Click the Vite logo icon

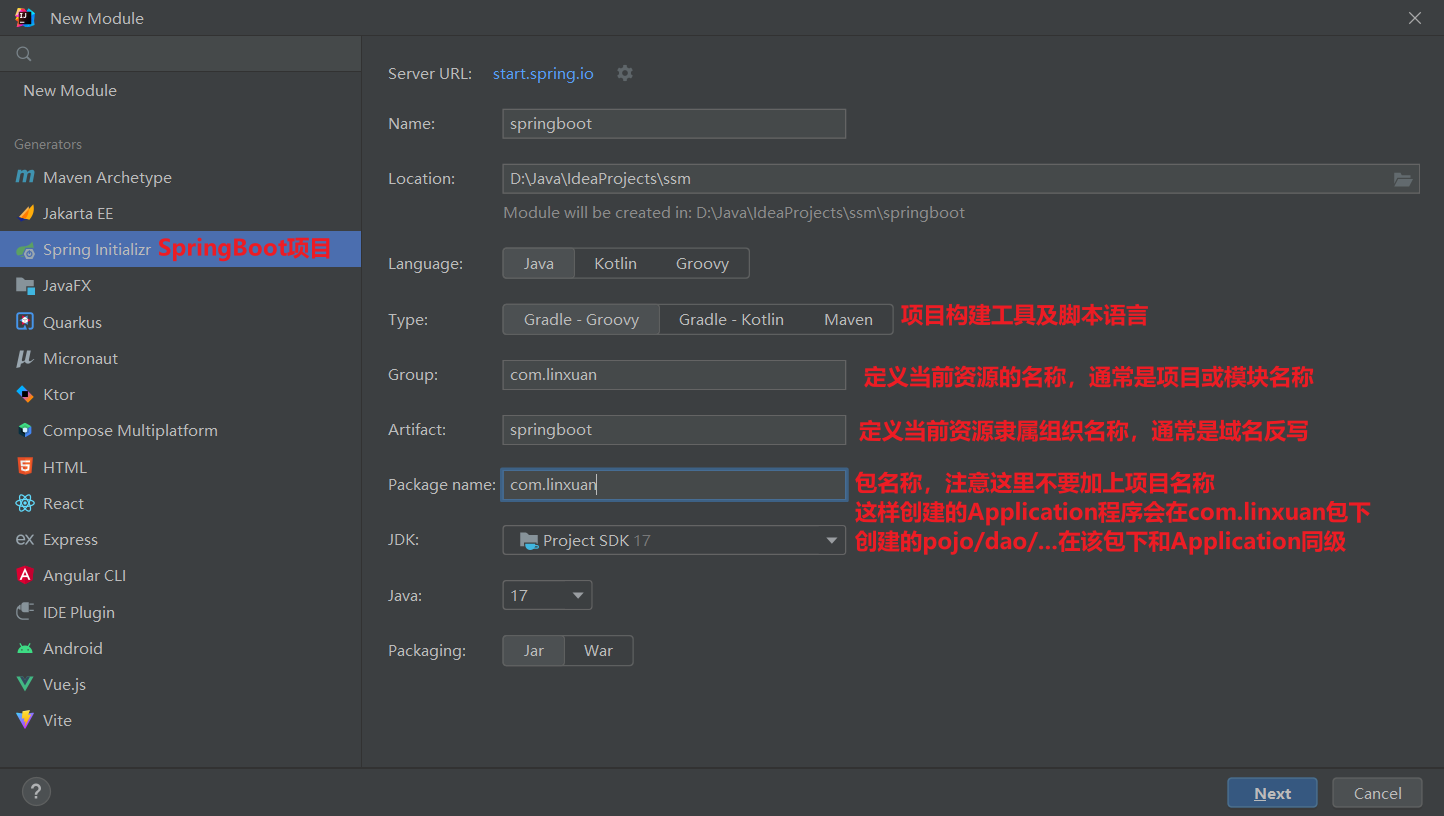[25, 720]
